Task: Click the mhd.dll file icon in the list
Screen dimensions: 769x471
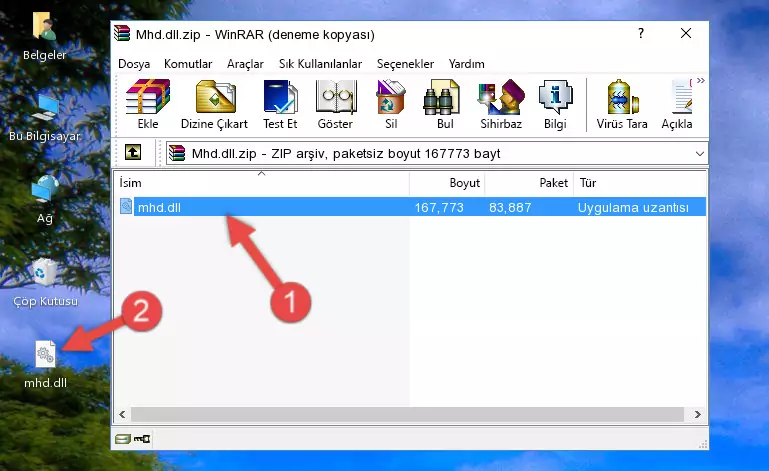Action: click(x=126, y=207)
